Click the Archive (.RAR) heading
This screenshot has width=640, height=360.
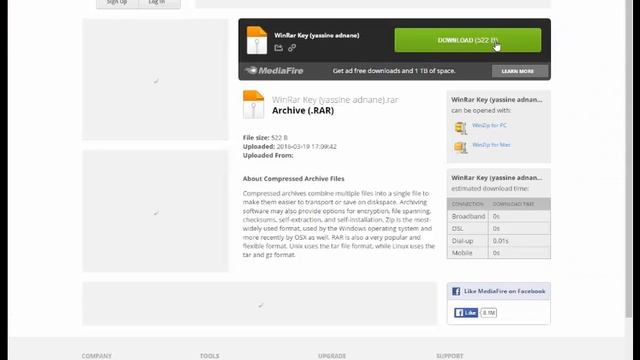(x=303, y=111)
